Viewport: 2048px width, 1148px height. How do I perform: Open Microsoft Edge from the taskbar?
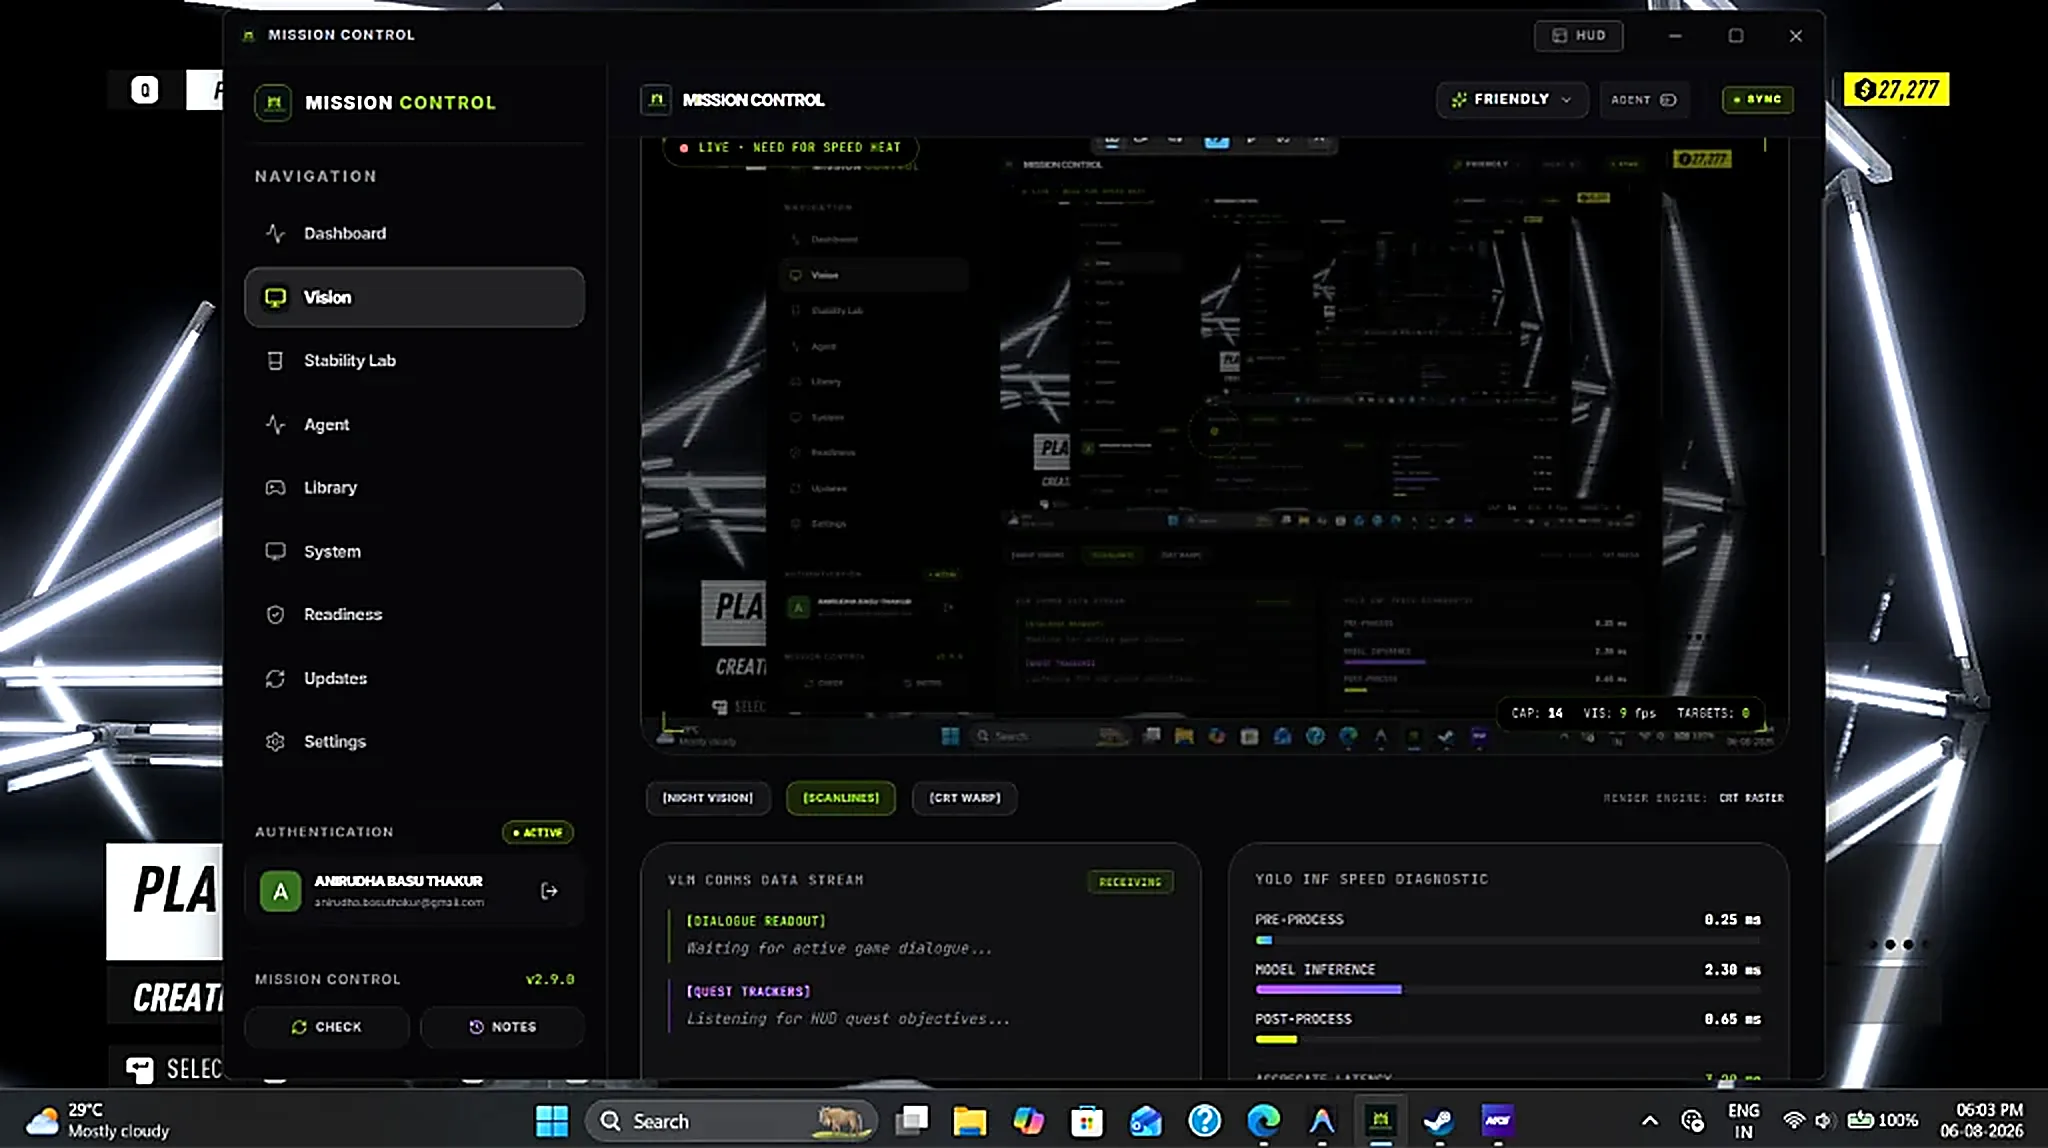coord(1263,1121)
